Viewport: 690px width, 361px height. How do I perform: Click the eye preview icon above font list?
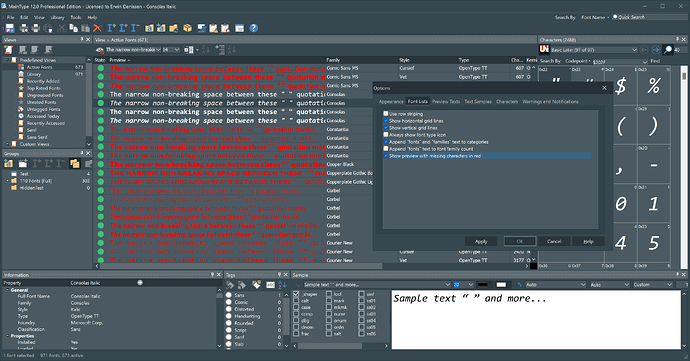click(x=100, y=50)
